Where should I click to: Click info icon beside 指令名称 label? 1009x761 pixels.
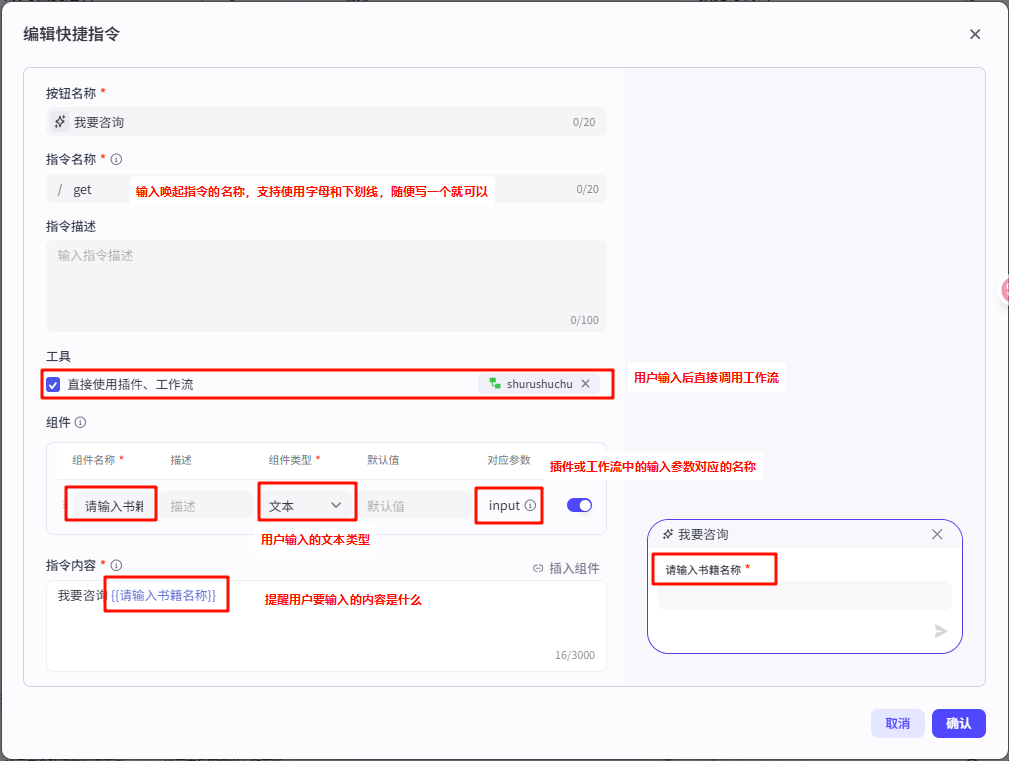117,159
